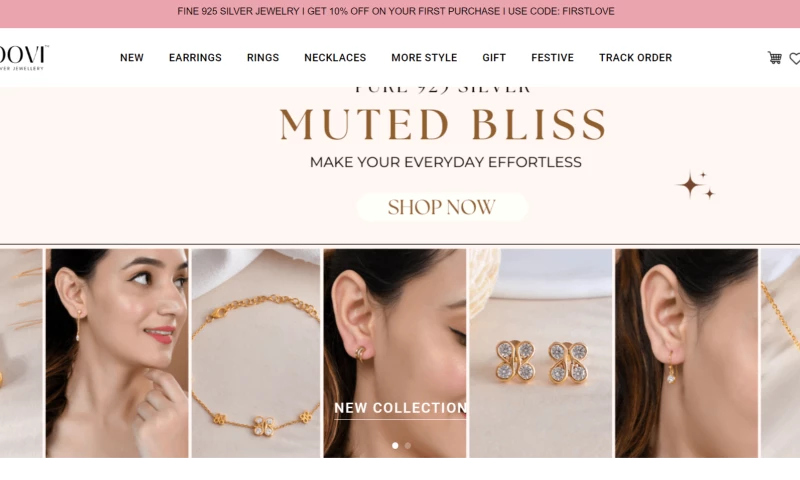Open the RINGS menu

[263, 58]
